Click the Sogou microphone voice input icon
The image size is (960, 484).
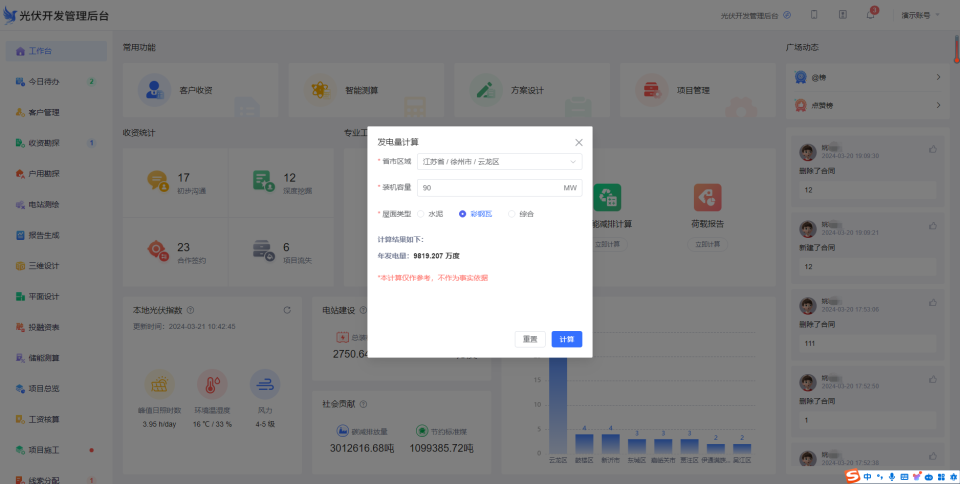point(892,477)
